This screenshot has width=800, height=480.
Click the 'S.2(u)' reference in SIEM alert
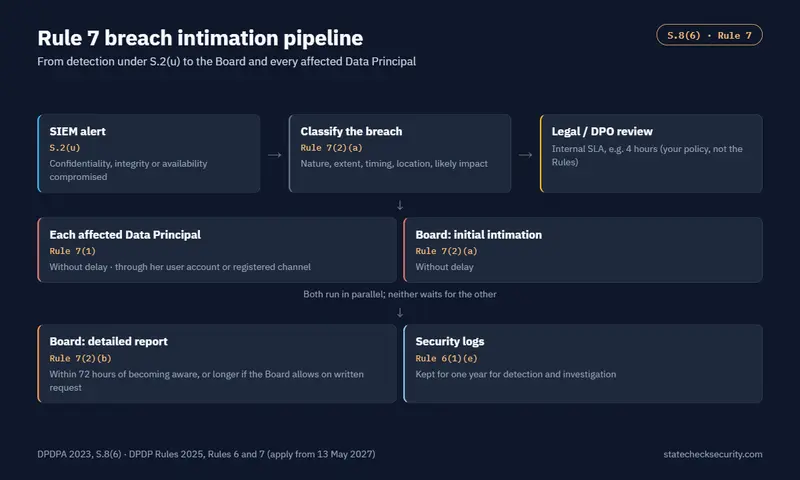point(65,148)
